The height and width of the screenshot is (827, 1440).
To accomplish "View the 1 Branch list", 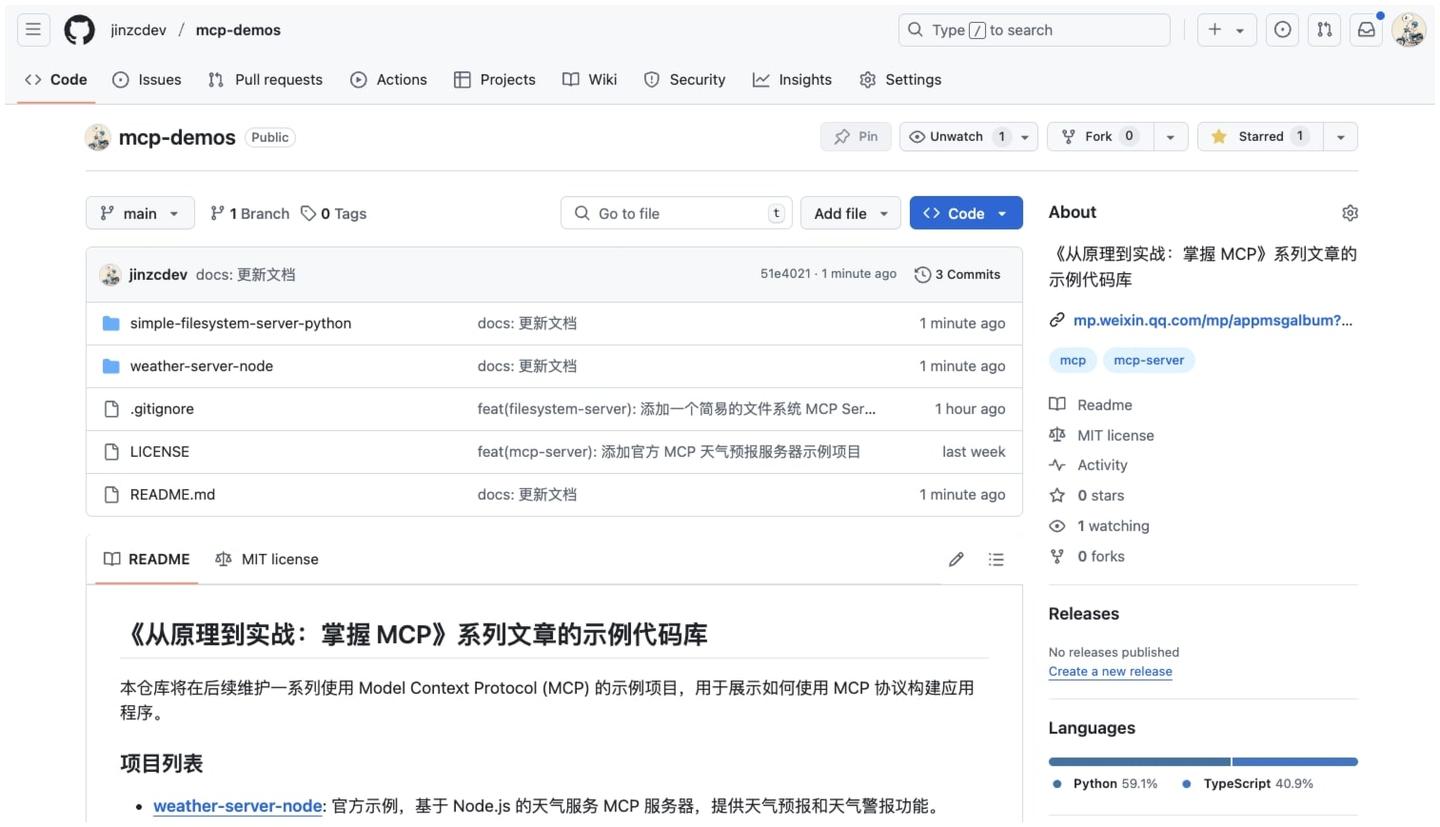I will click(249, 214).
